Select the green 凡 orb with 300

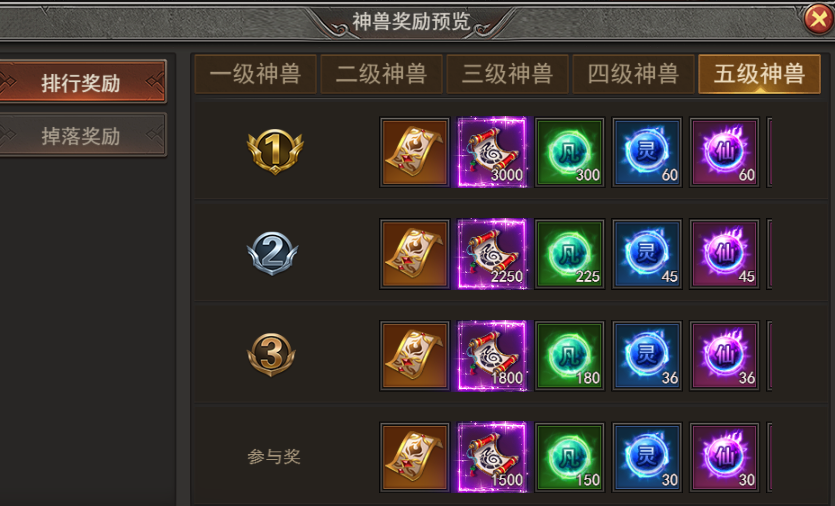[x=569, y=152]
